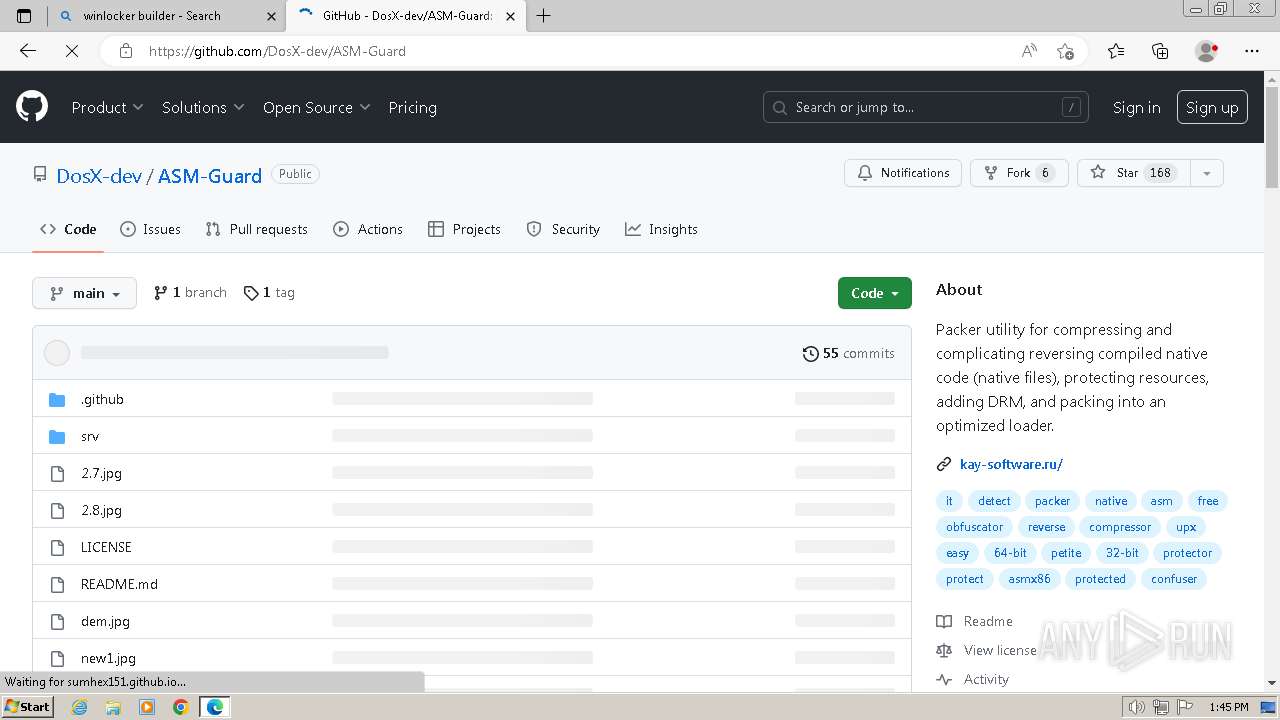1280x720 pixels.
Task: Expand the Solutions menu
Action: point(203,107)
